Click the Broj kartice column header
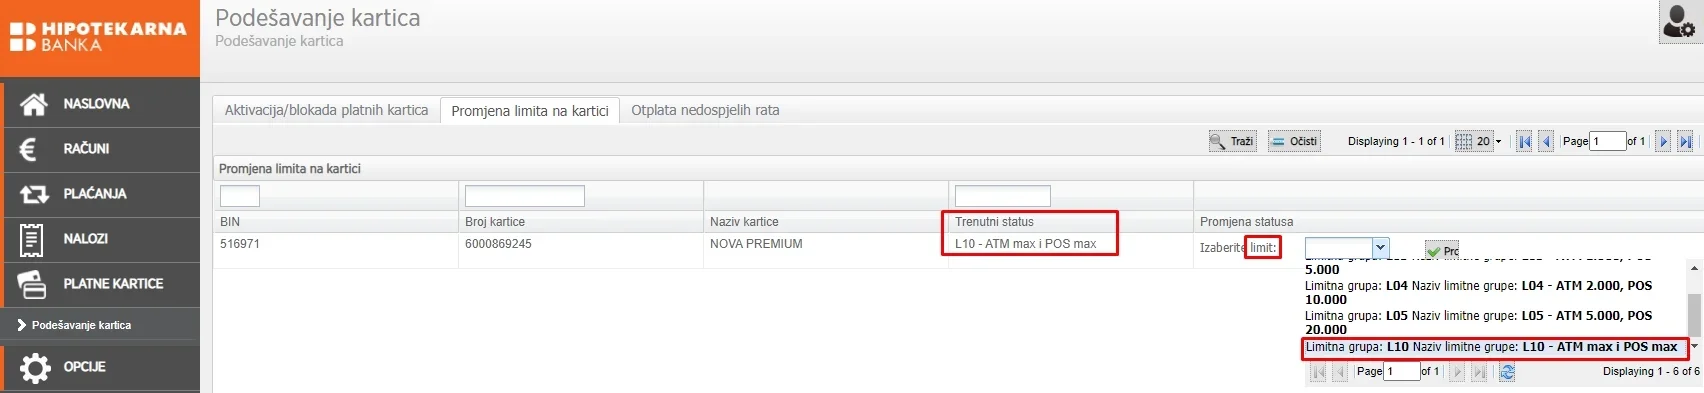Image resolution: width=1704 pixels, height=393 pixels. pyautogui.click(x=581, y=222)
